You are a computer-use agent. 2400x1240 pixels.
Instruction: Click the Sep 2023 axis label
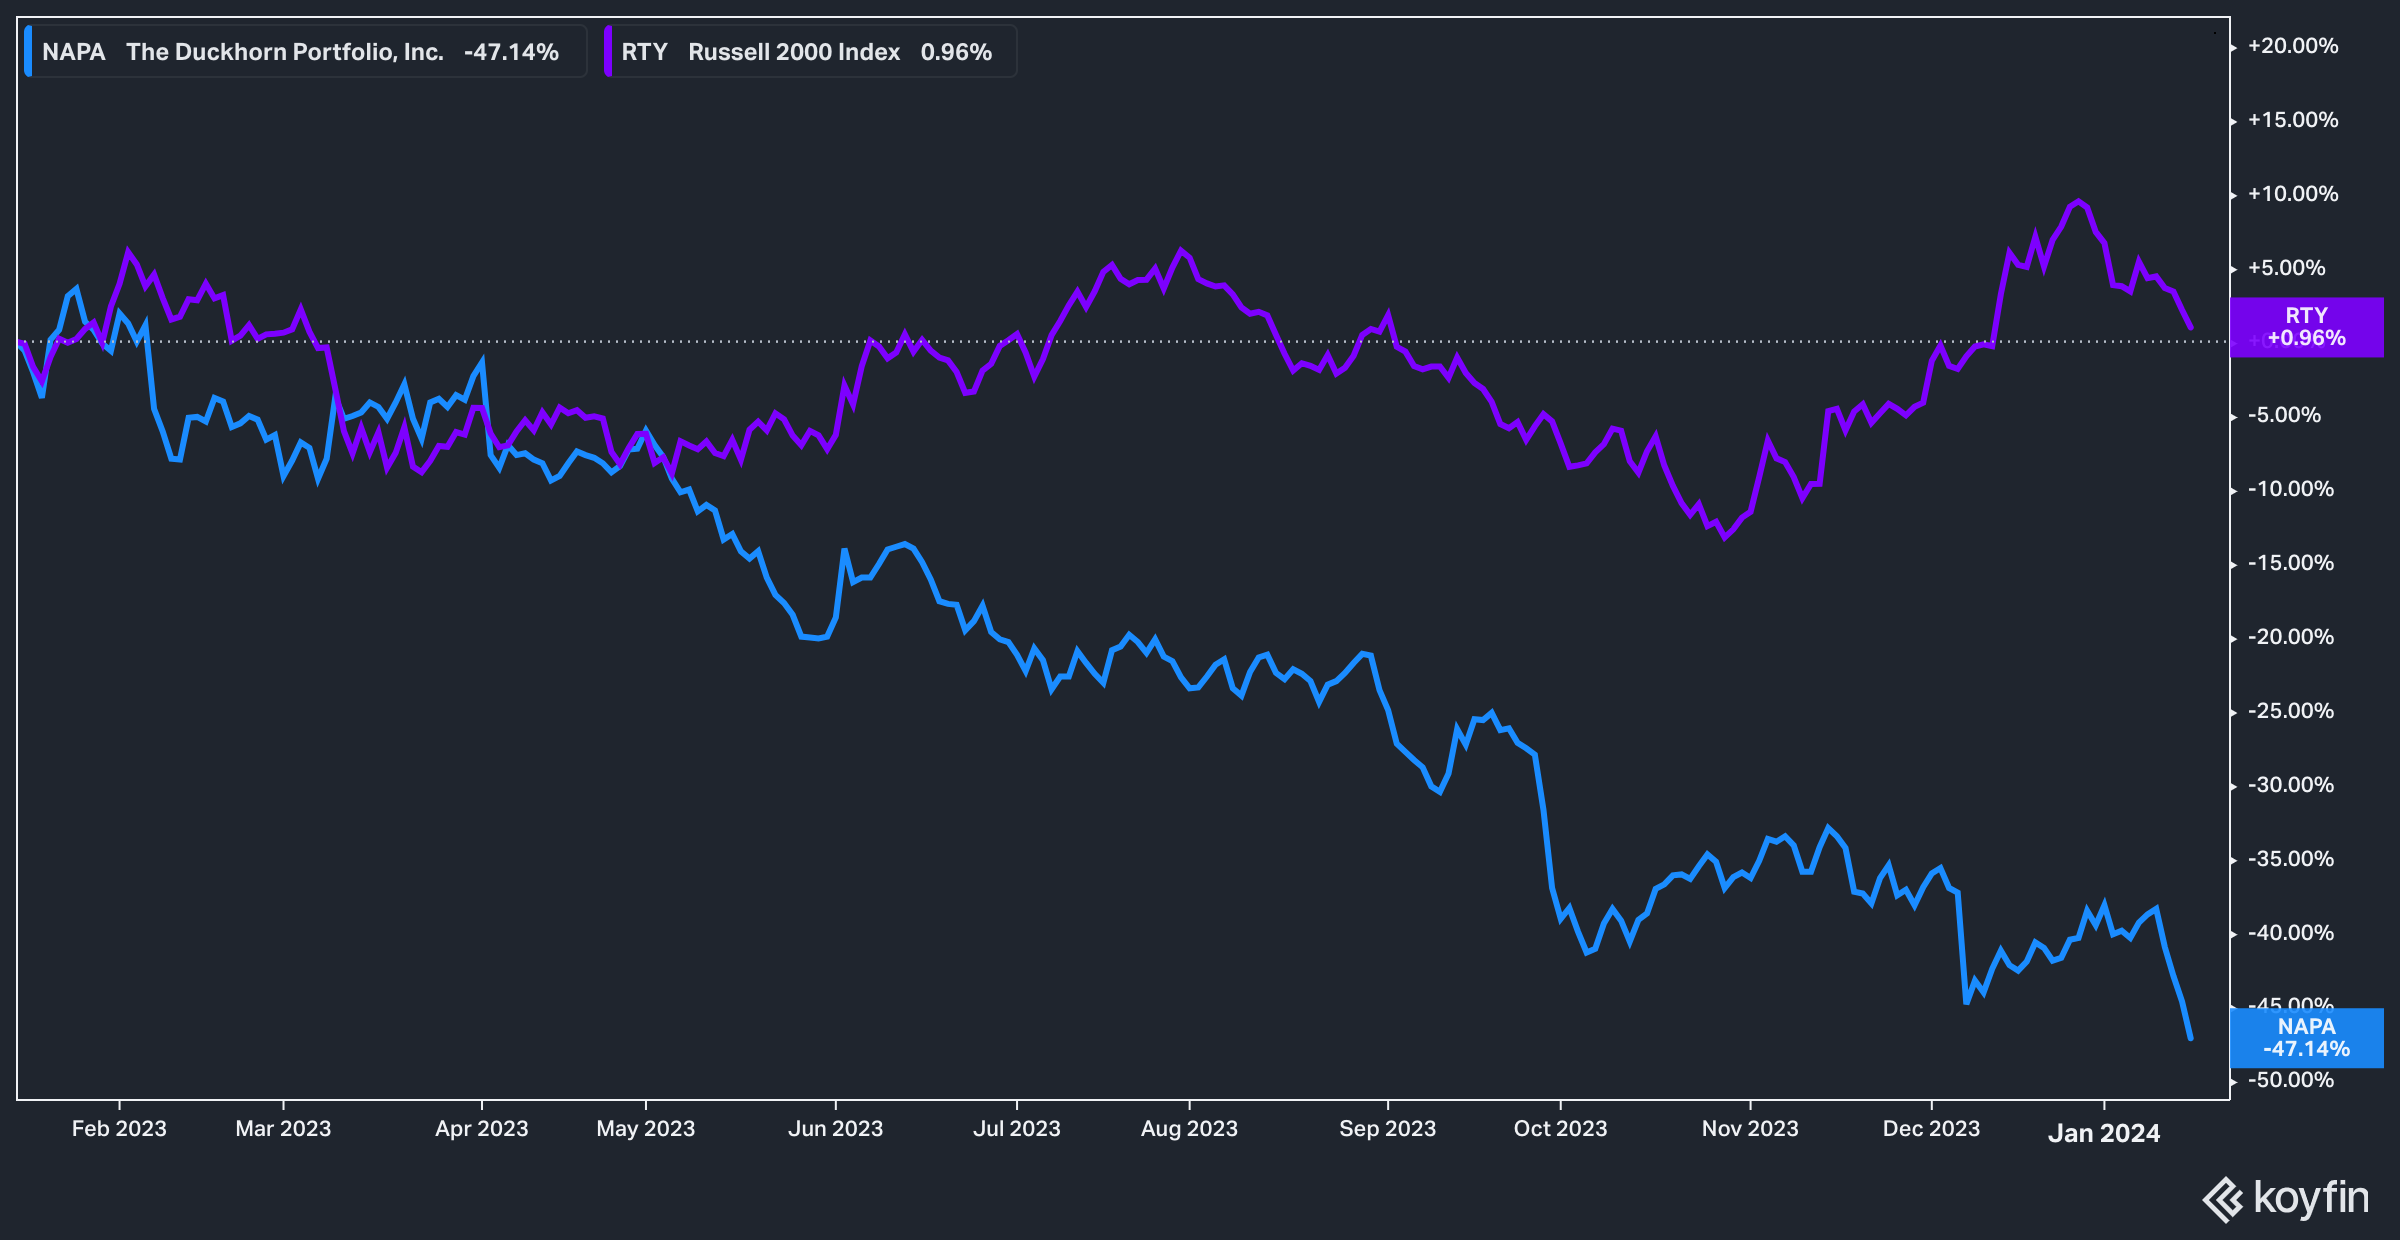(1388, 1129)
